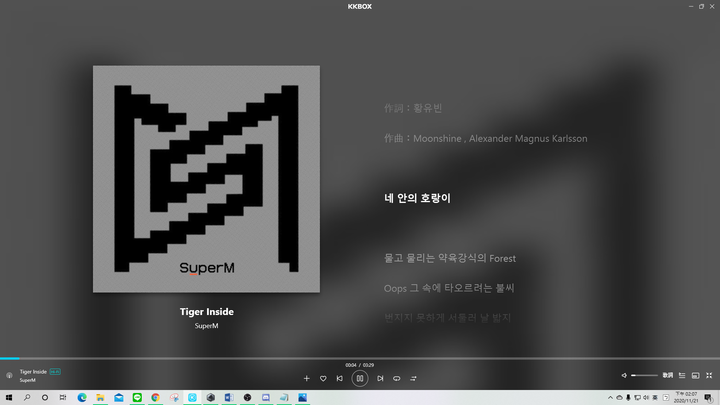Viewport: 720px width, 405px height.
Task: Click the Hi-Fi audio quality badge
Action: [55, 371]
